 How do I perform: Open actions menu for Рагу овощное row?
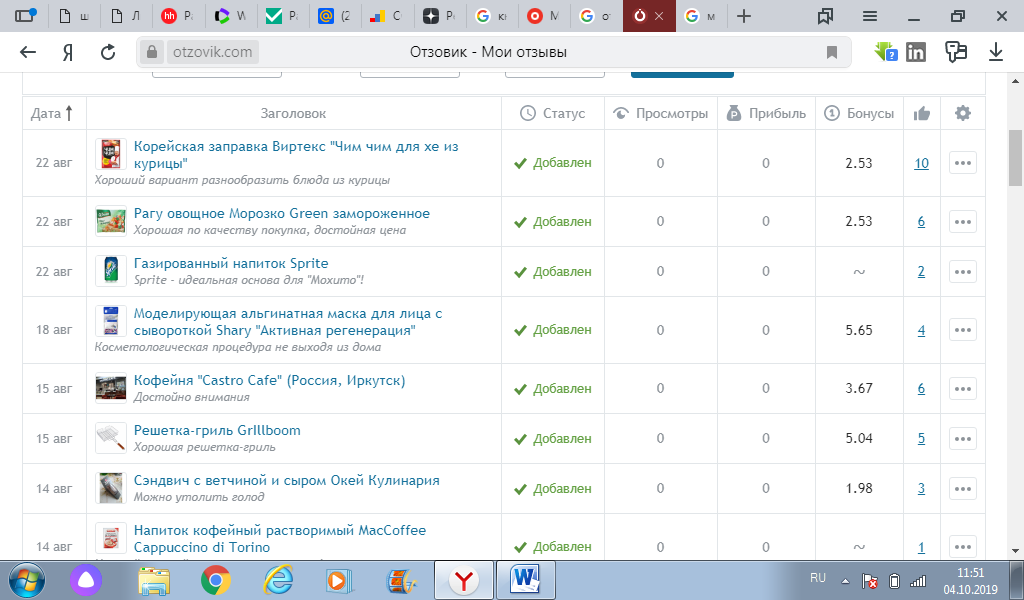point(963,222)
